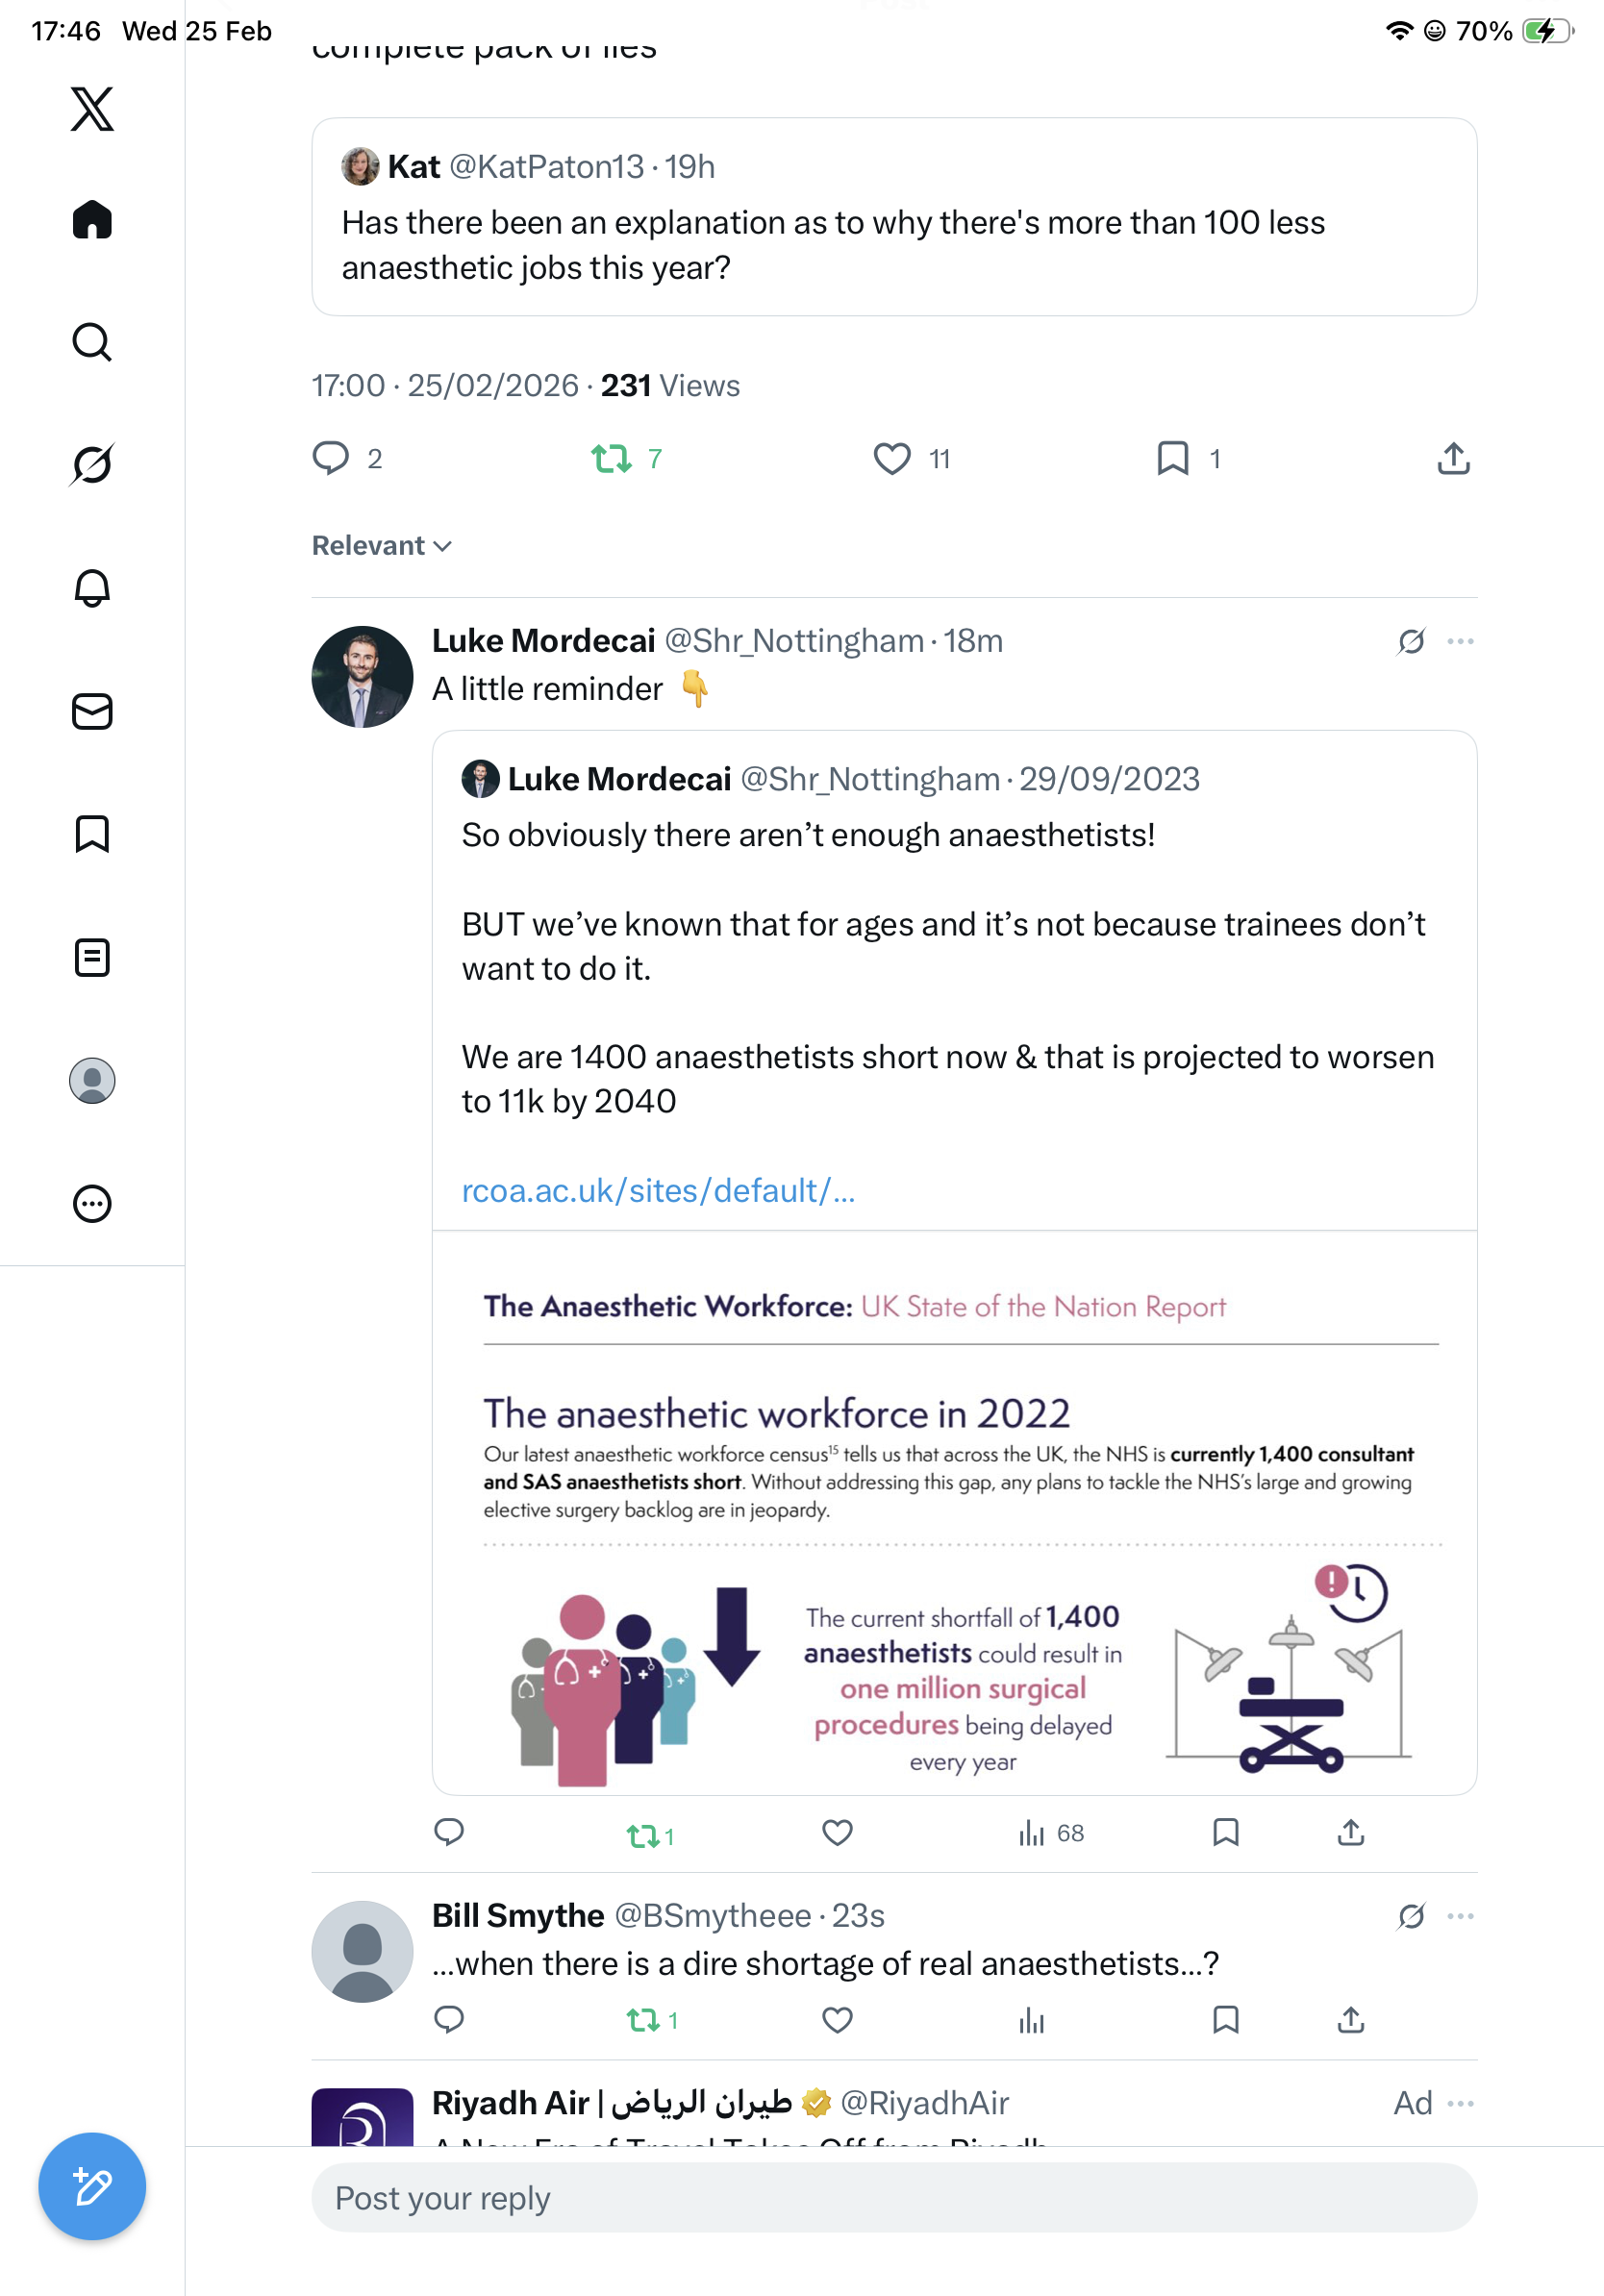Image resolution: width=1604 pixels, height=2296 pixels.
Task: Like the main post with 11 likes
Action: [892, 459]
